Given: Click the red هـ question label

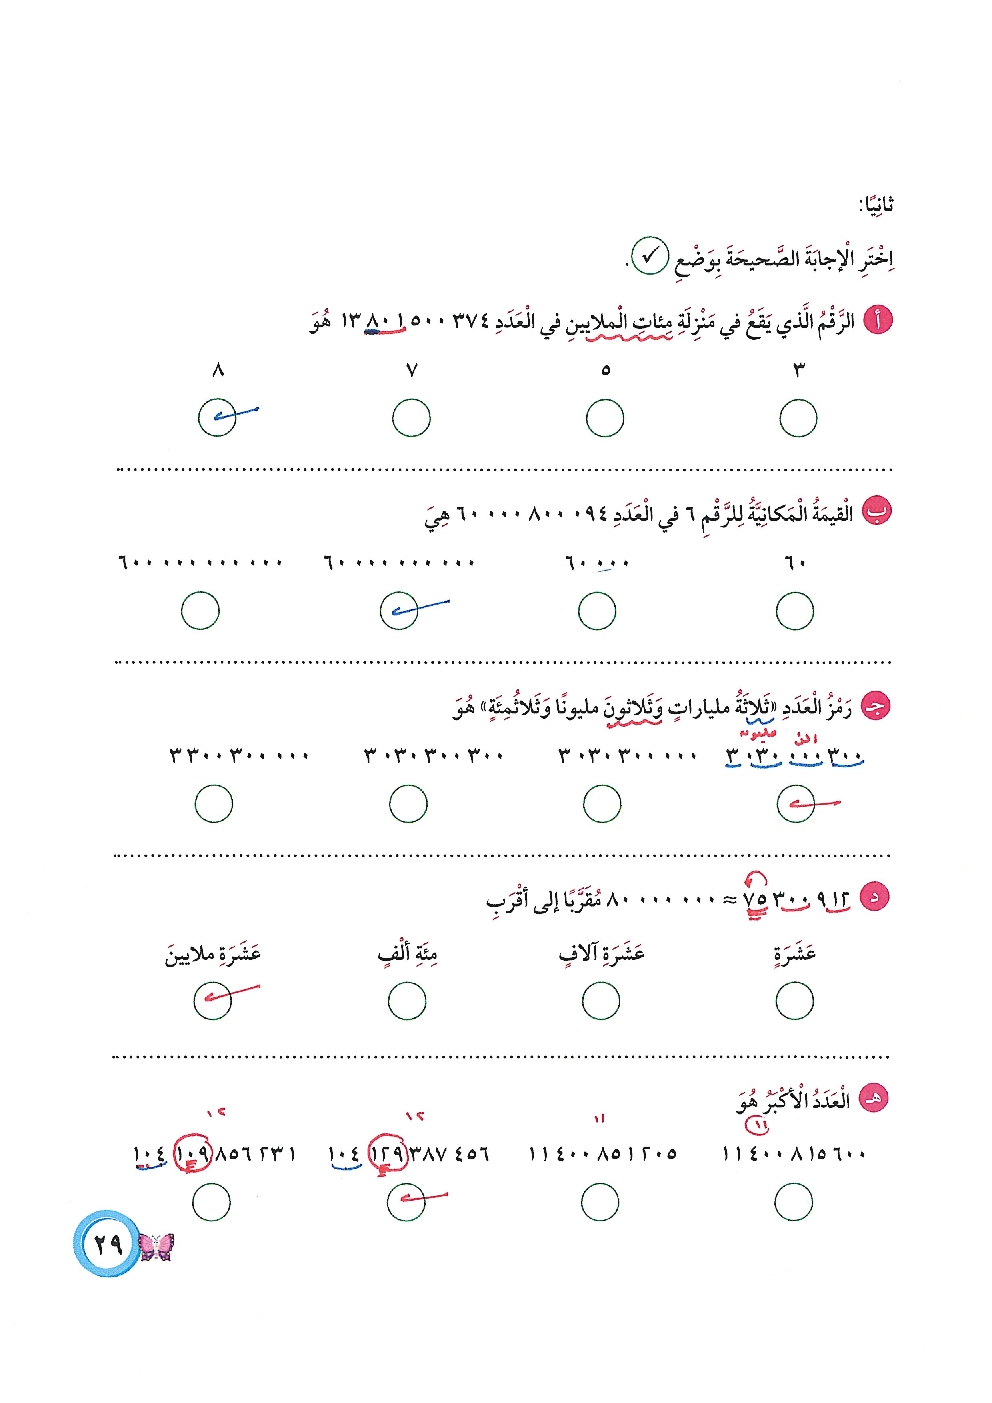Looking at the screenshot, I should click(x=874, y=1098).
